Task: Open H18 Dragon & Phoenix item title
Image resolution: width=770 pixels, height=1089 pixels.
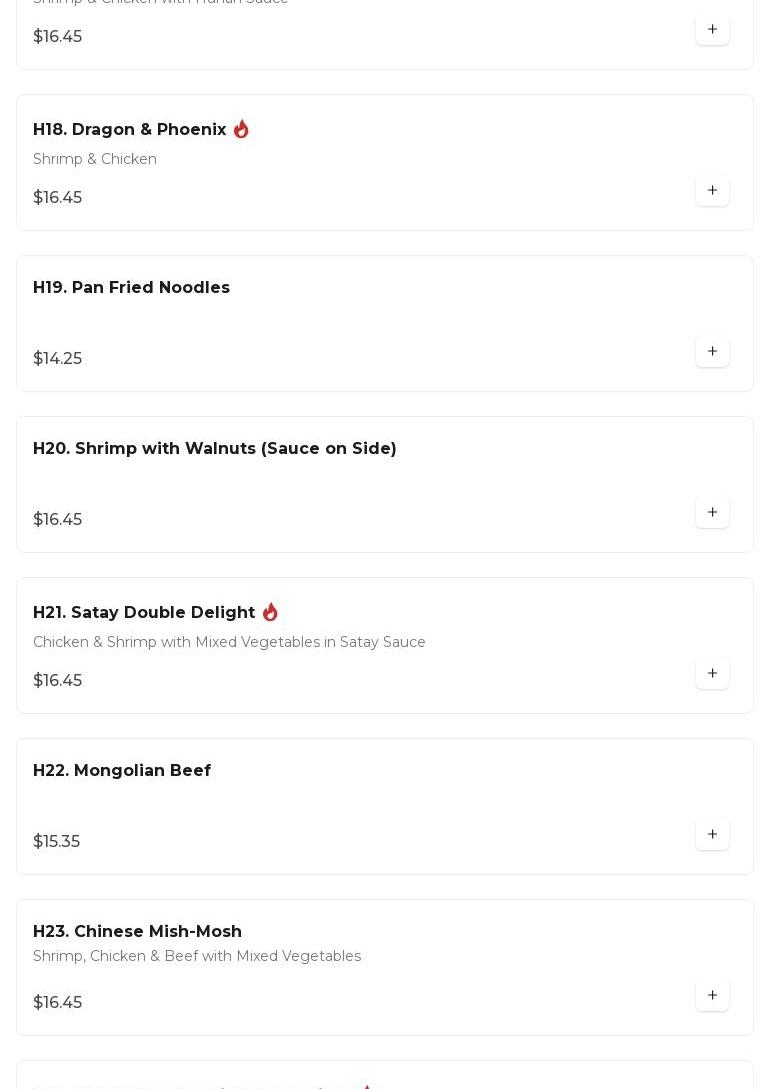Action: [130, 129]
